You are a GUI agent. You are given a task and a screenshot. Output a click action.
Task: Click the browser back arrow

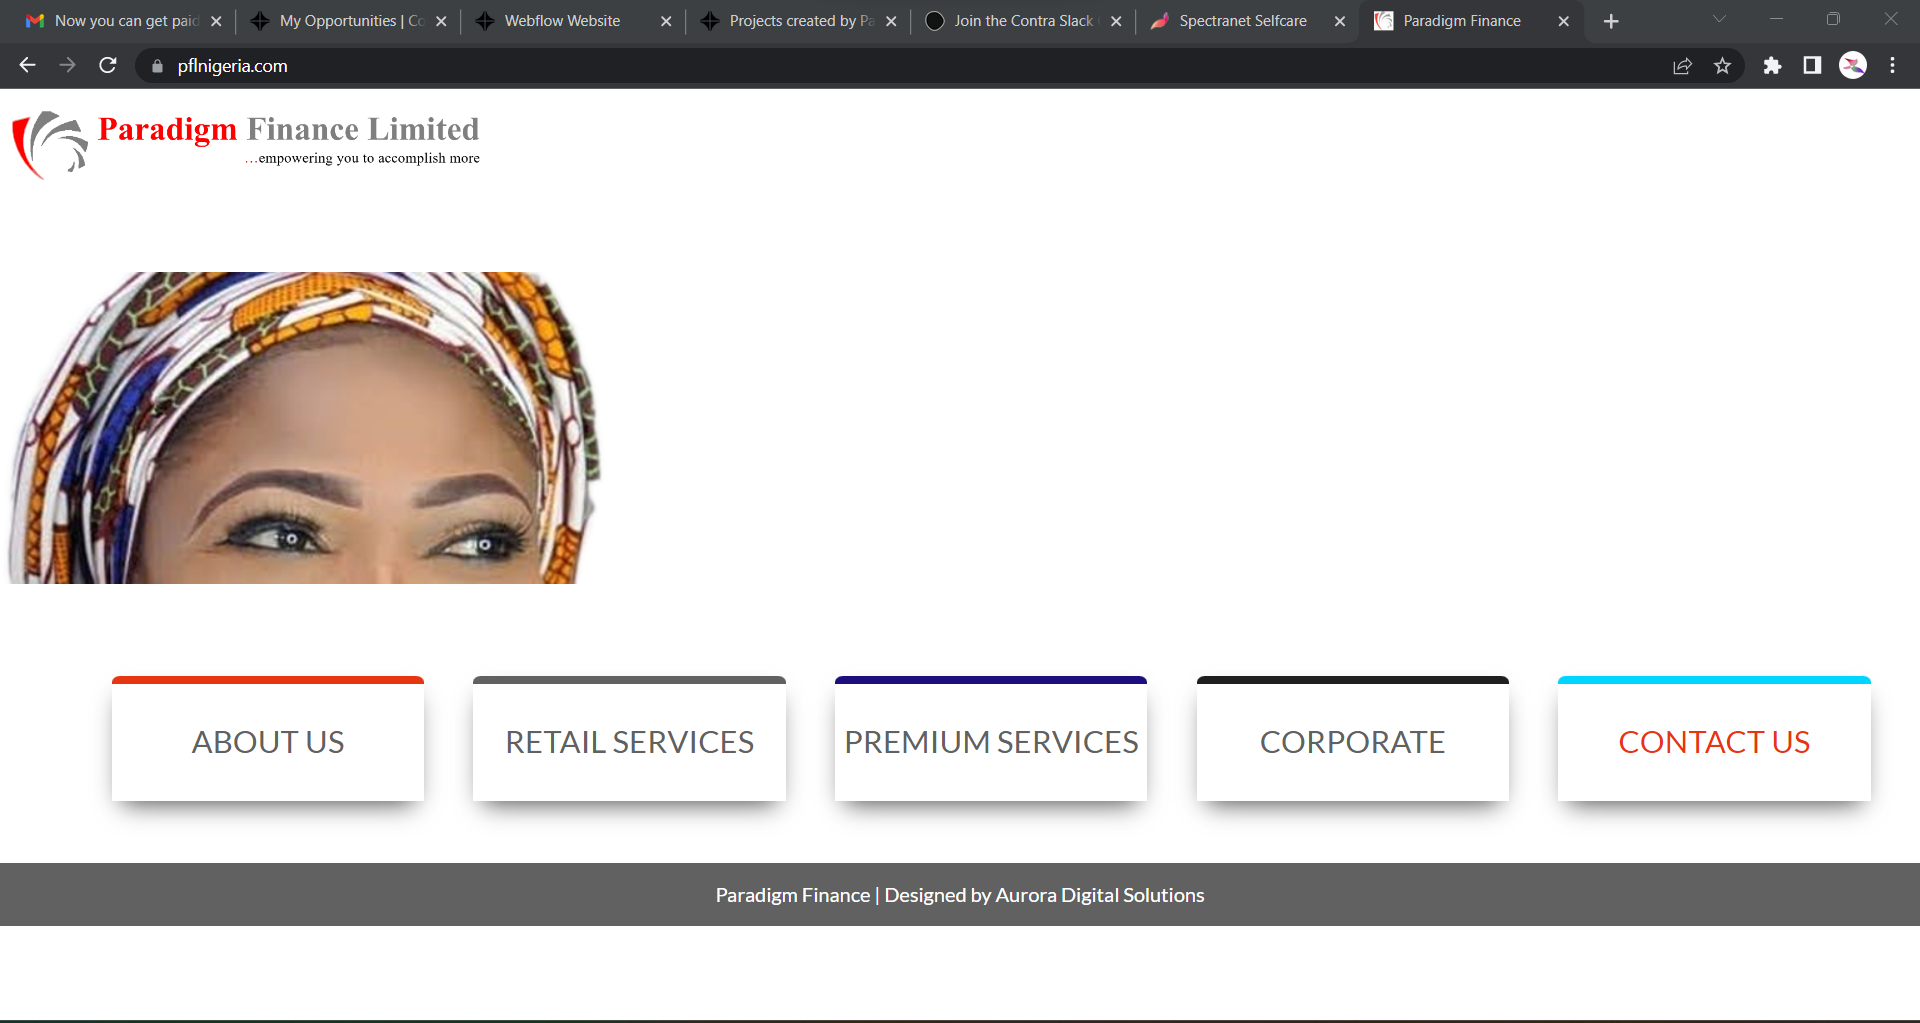pyautogui.click(x=27, y=65)
